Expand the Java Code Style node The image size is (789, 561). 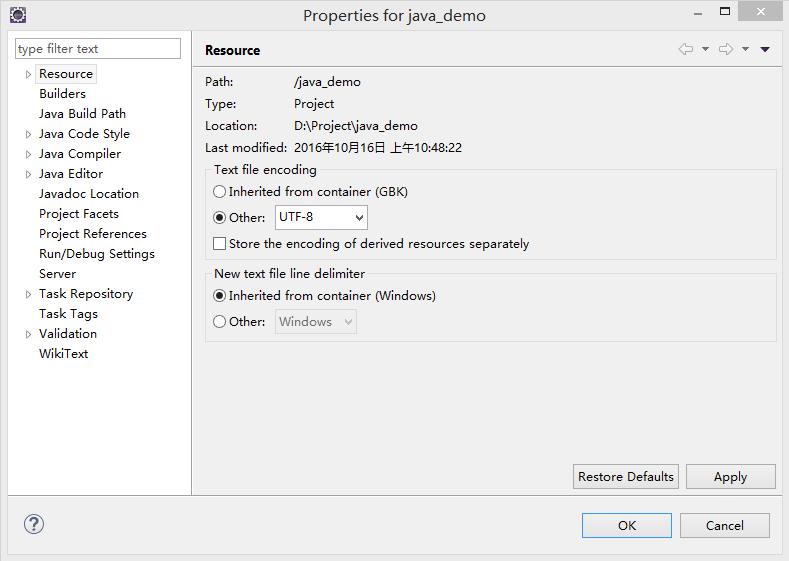point(28,134)
